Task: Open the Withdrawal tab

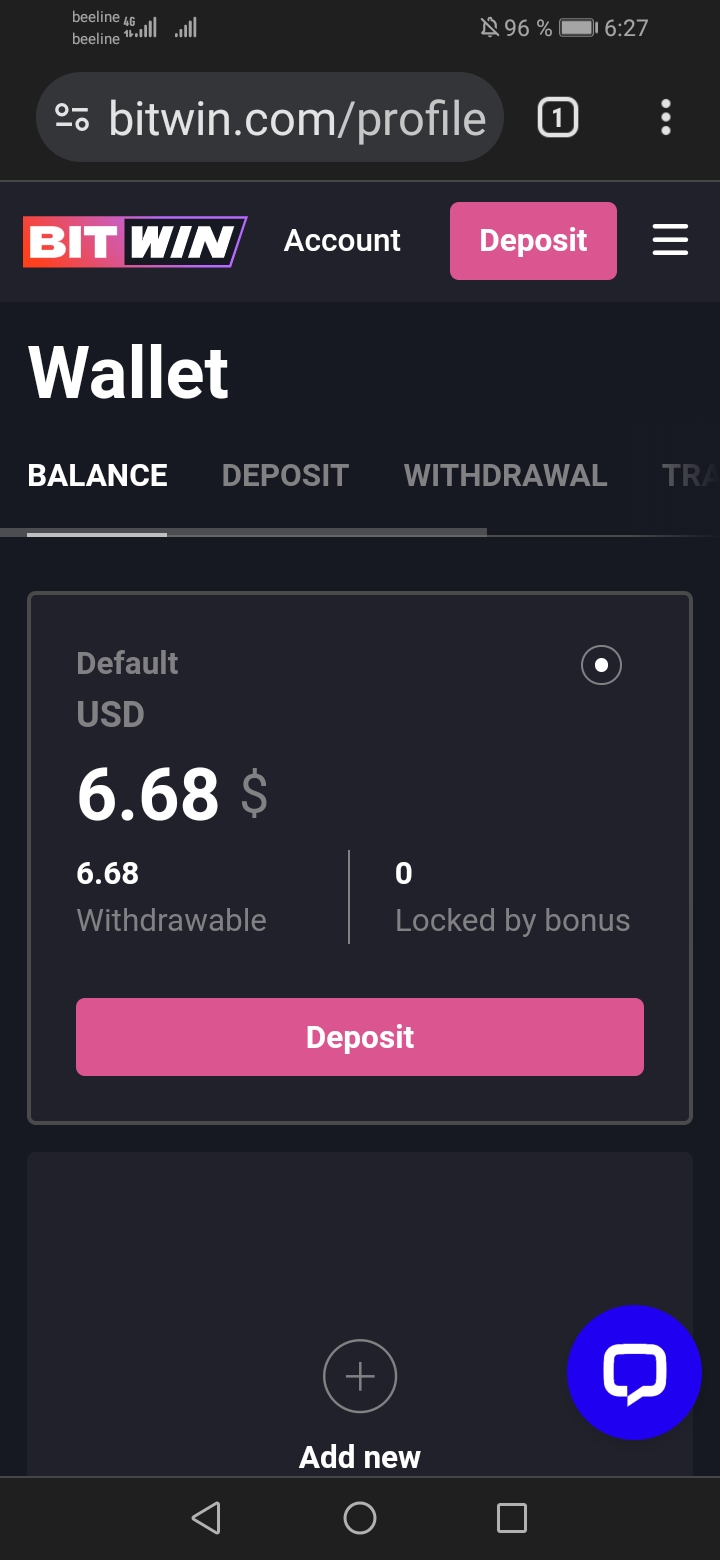Action: pos(505,475)
